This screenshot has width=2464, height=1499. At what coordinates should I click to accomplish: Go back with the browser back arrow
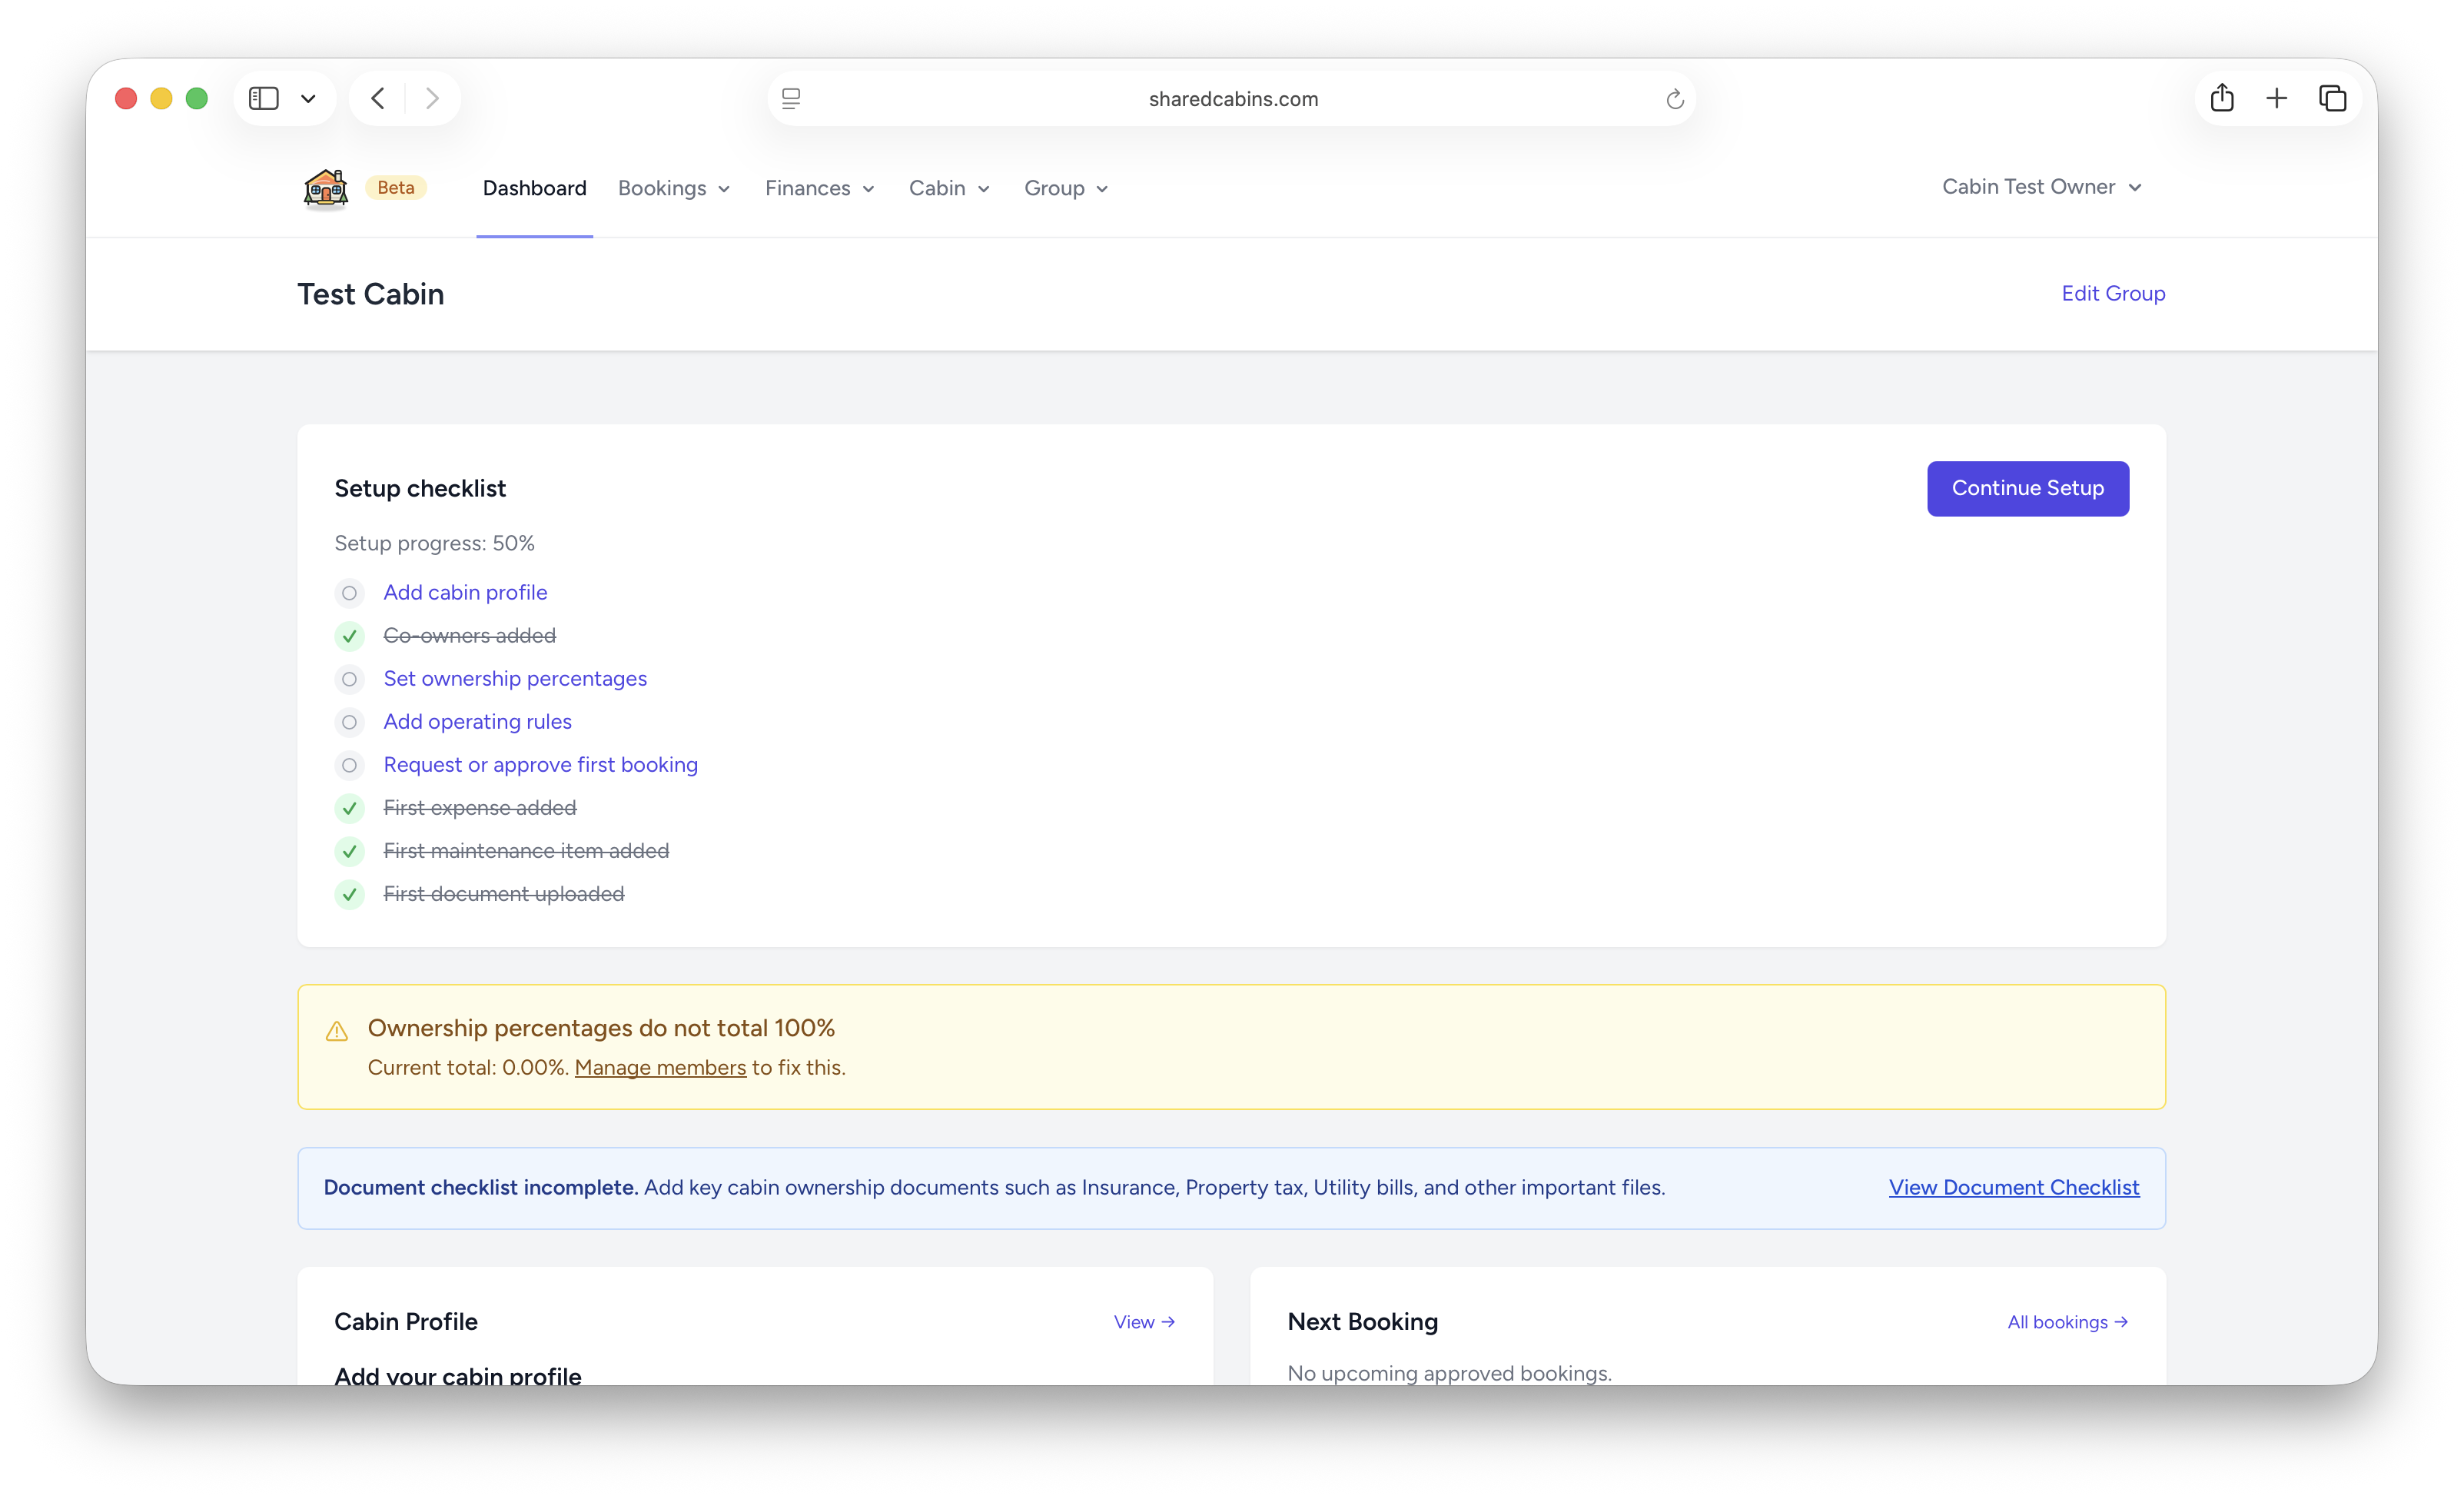point(378,98)
